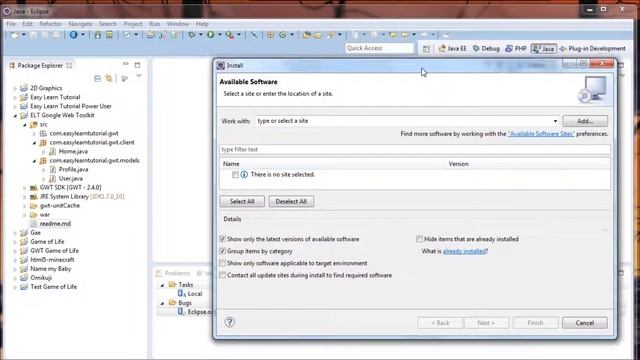Check the 'There is no site selected' checkbox
The image size is (640, 360).
[235, 175]
